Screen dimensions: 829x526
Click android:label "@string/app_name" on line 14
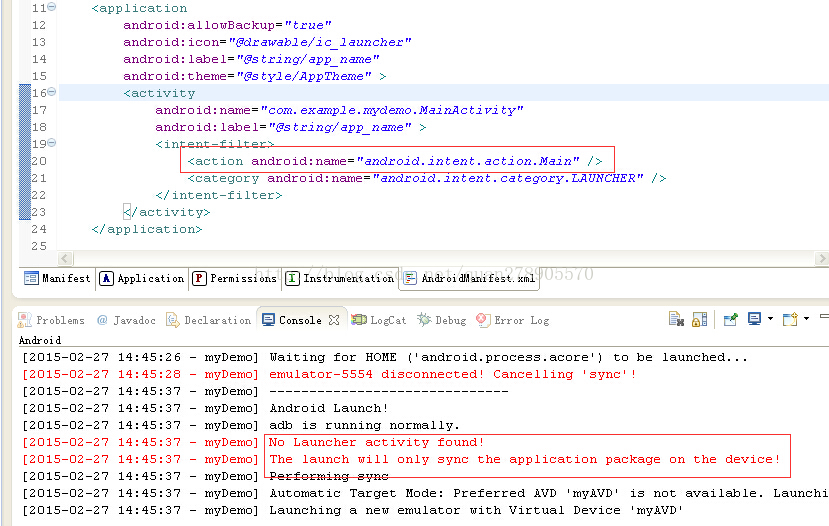click(251, 59)
